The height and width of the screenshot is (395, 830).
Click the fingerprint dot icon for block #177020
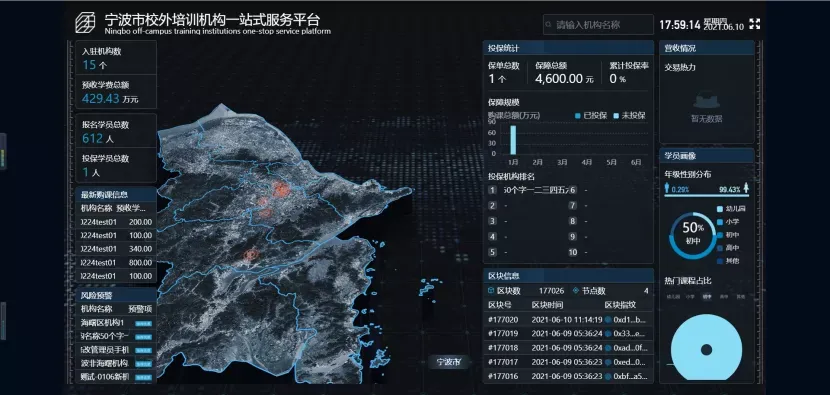click(x=608, y=320)
